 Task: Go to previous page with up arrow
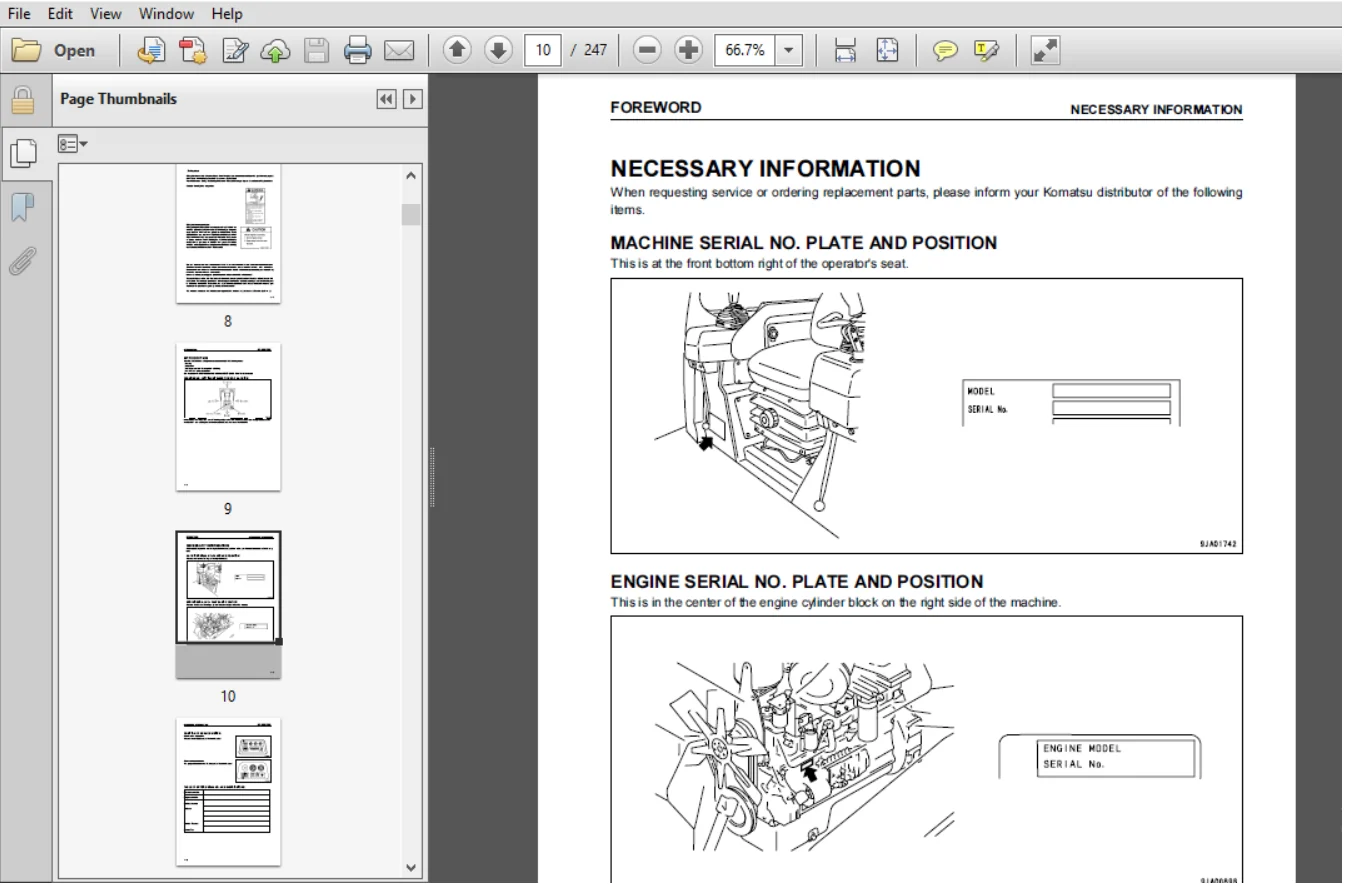[x=457, y=50]
